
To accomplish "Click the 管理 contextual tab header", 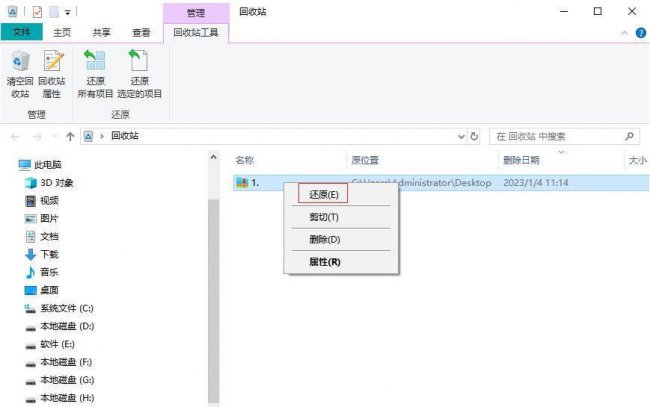I will (196, 13).
